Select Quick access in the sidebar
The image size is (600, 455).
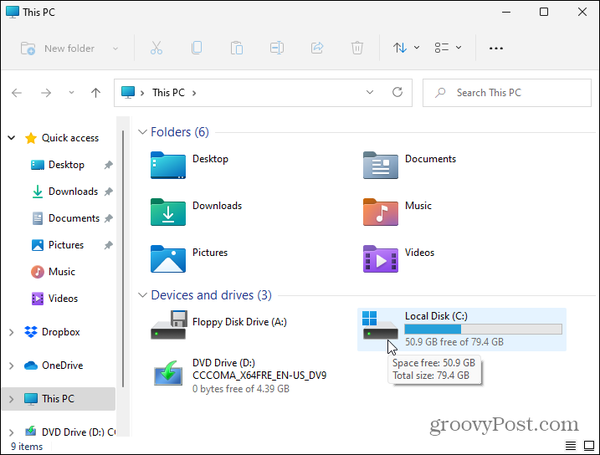click(x=70, y=138)
